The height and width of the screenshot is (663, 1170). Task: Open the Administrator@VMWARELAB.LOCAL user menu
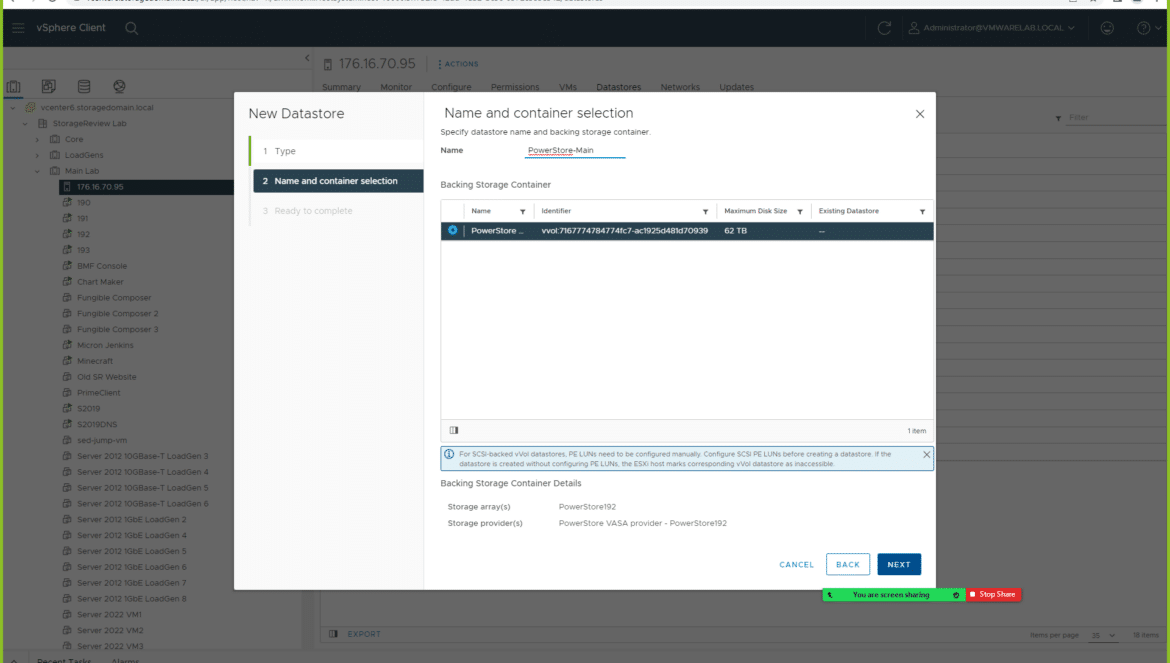992,28
